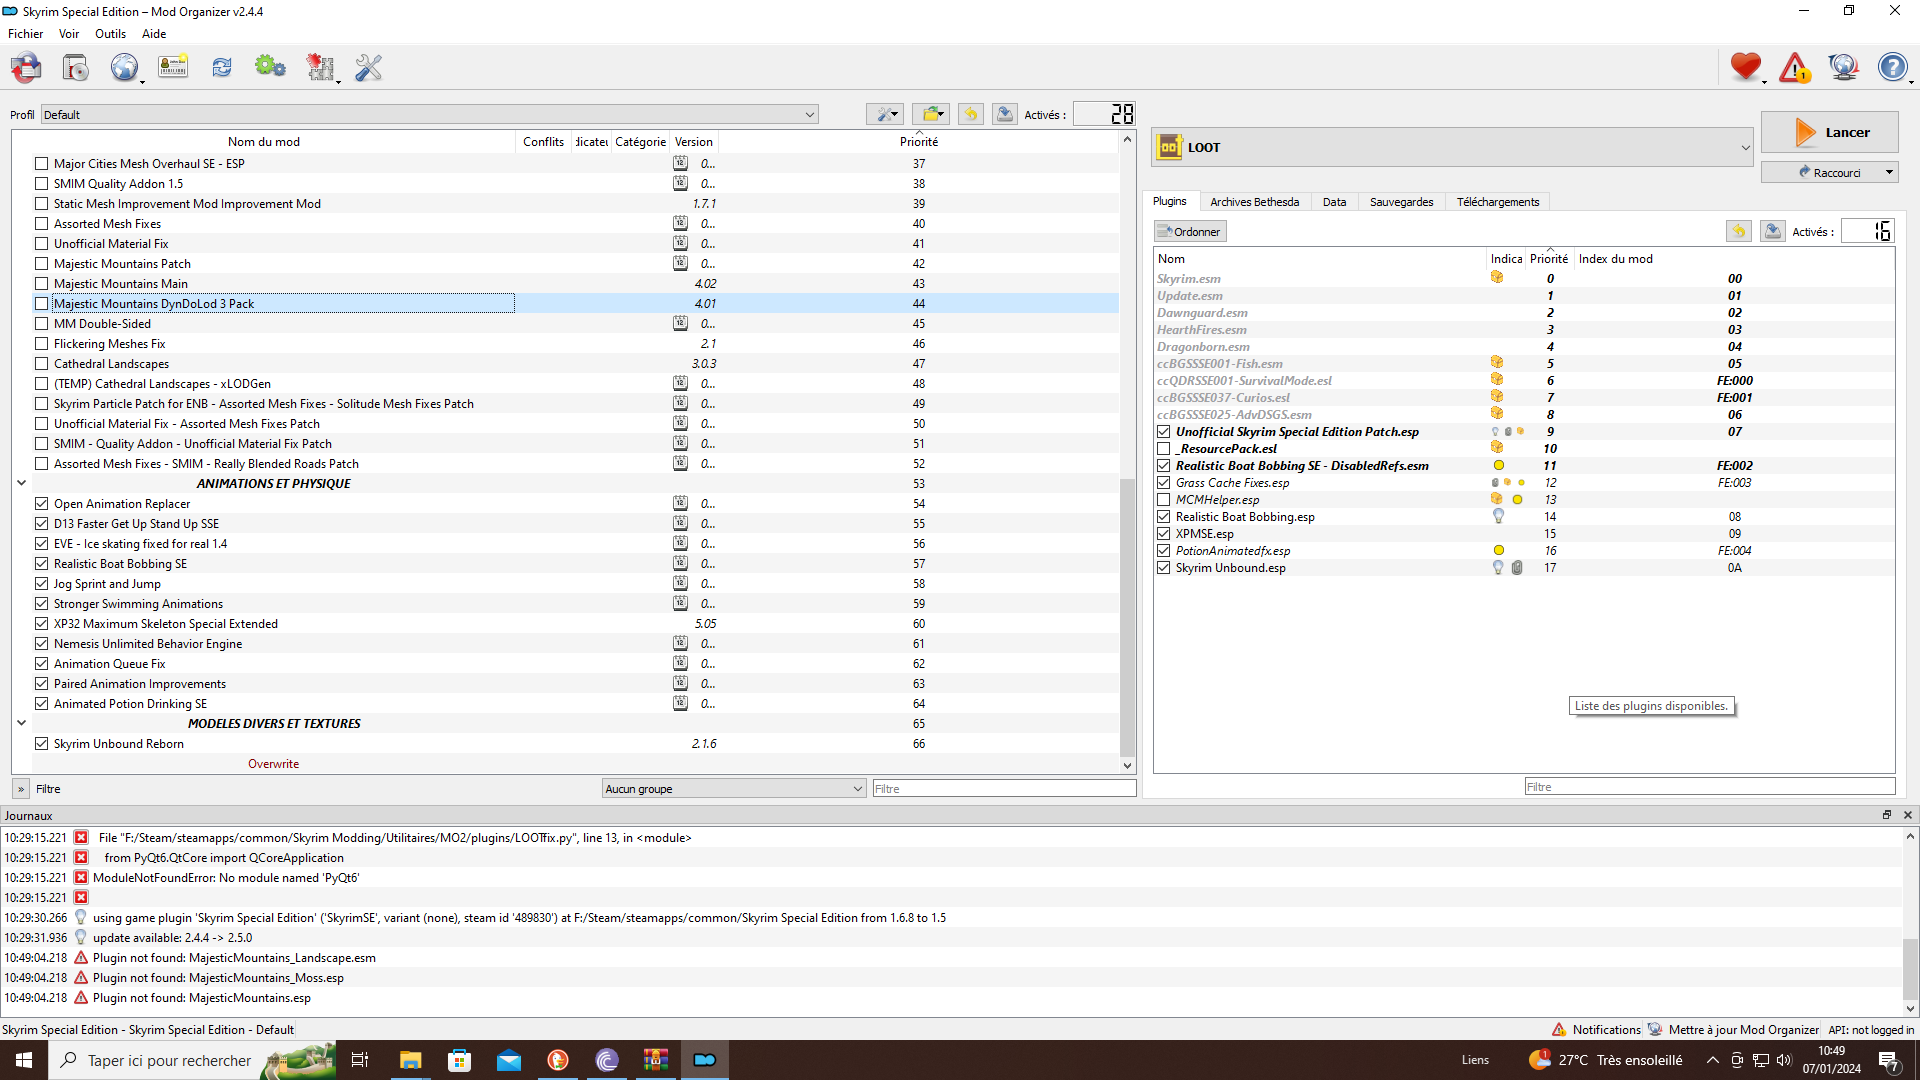Switch to the Téléchargements tab
Viewport: 1920px width, 1080px height.
[1497, 202]
